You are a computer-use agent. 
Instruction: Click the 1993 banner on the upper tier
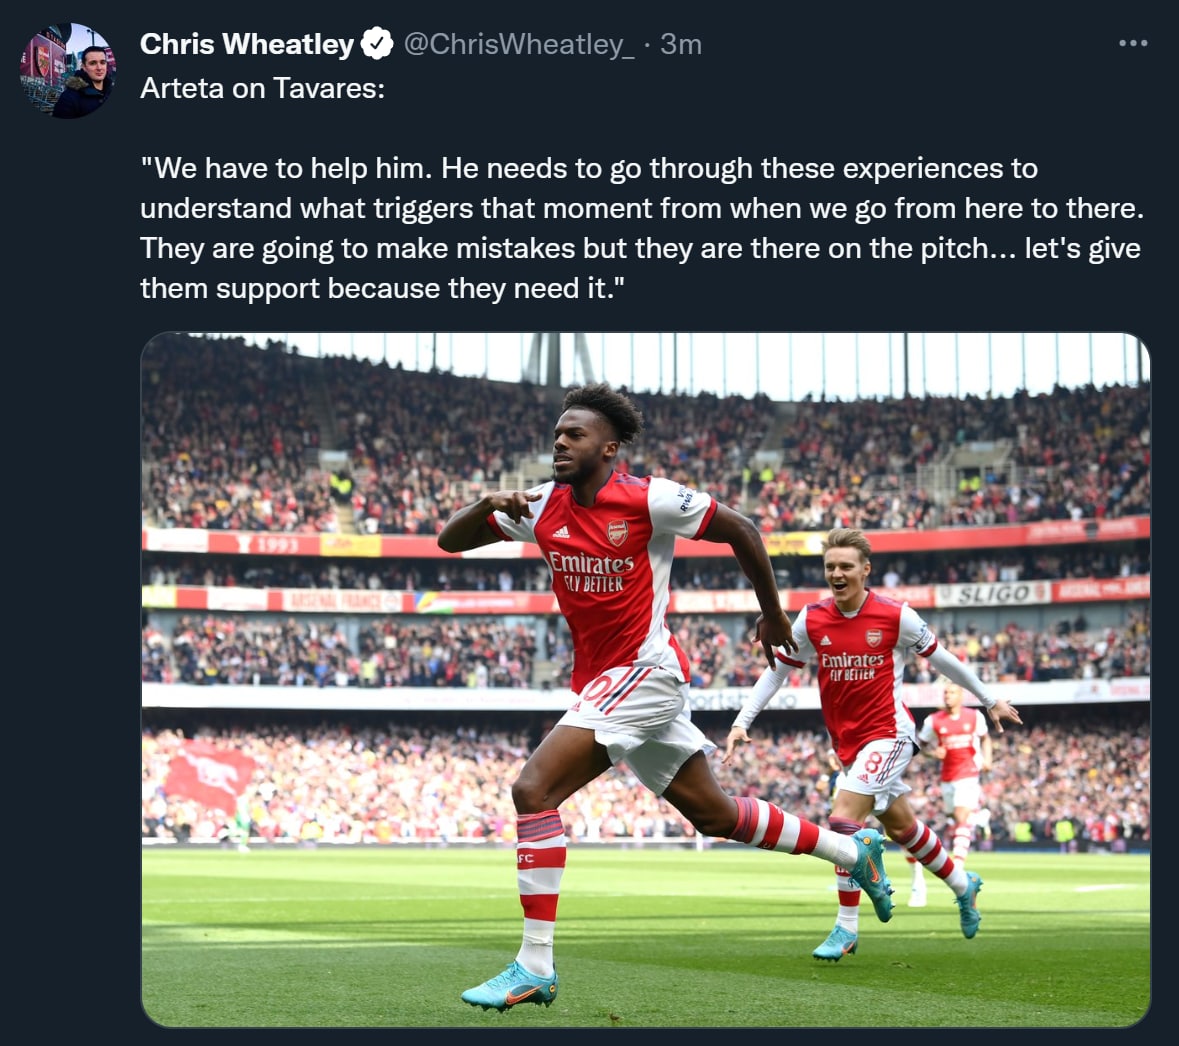click(276, 545)
